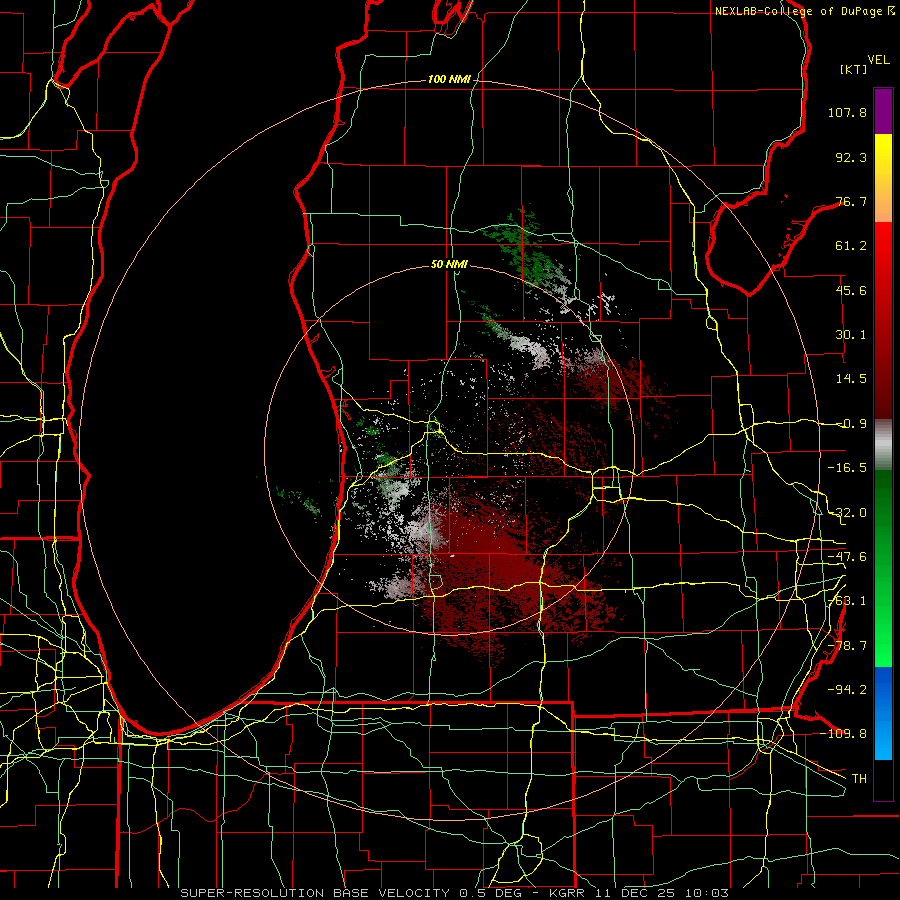Click the VEL legend title
Screen dimensions: 900x900
tap(879, 60)
